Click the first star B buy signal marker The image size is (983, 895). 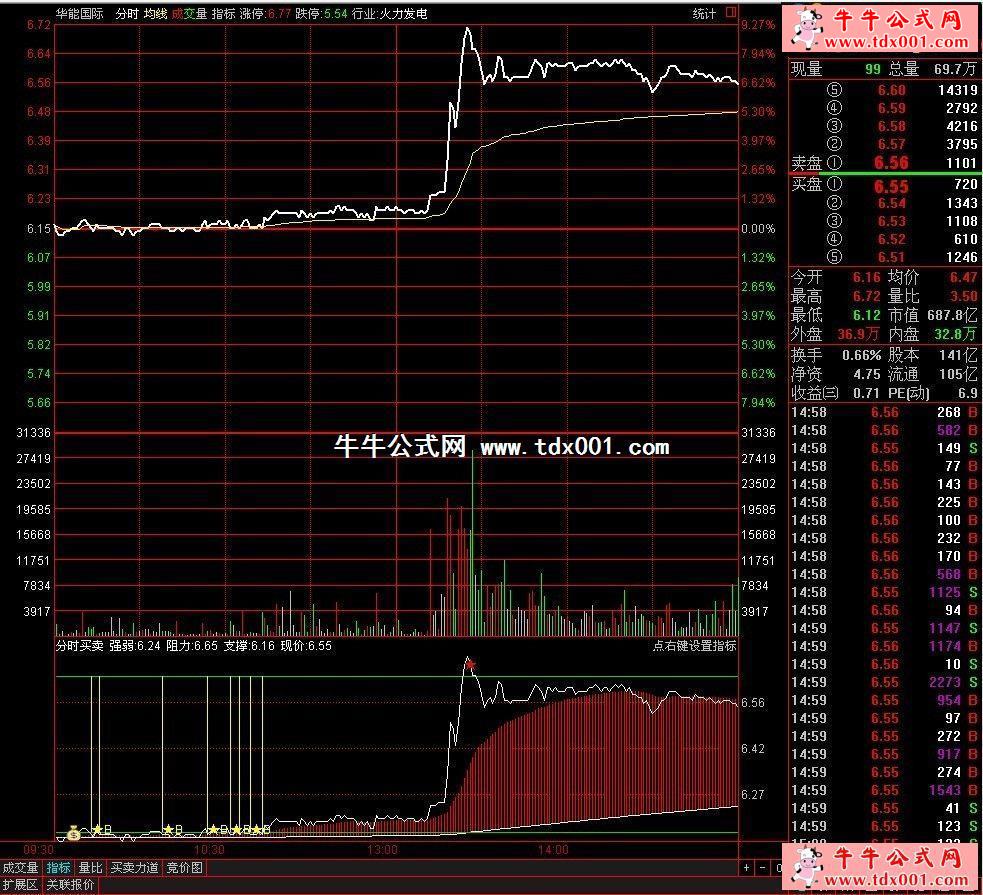pyautogui.click(x=97, y=830)
